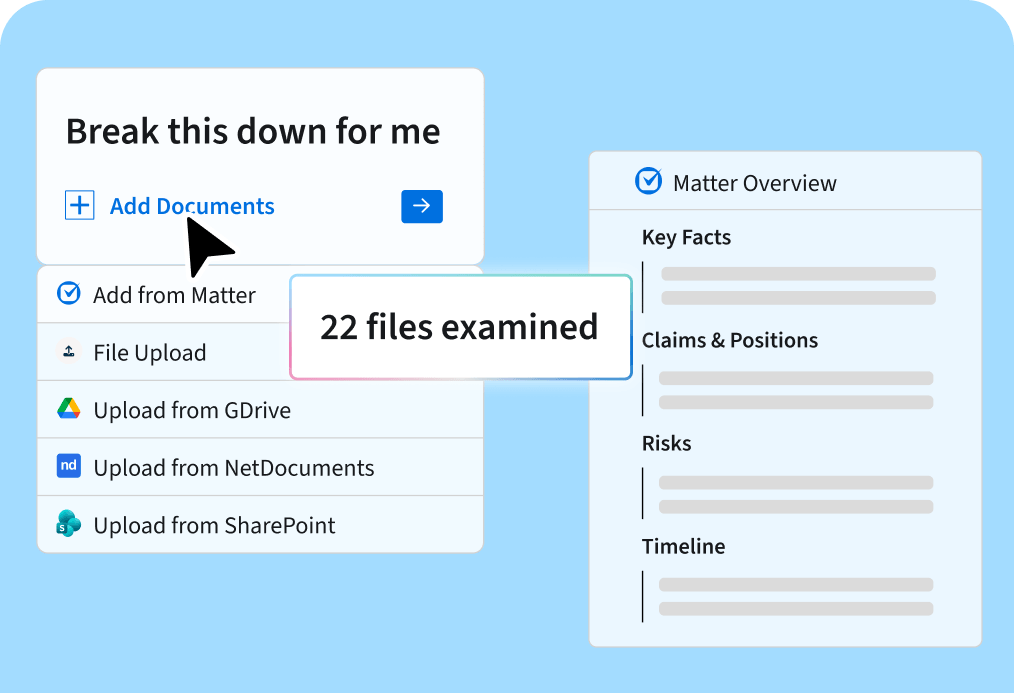The image size is (1014, 693).
Task: Click the Google Drive icon
Action: (69, 409)
